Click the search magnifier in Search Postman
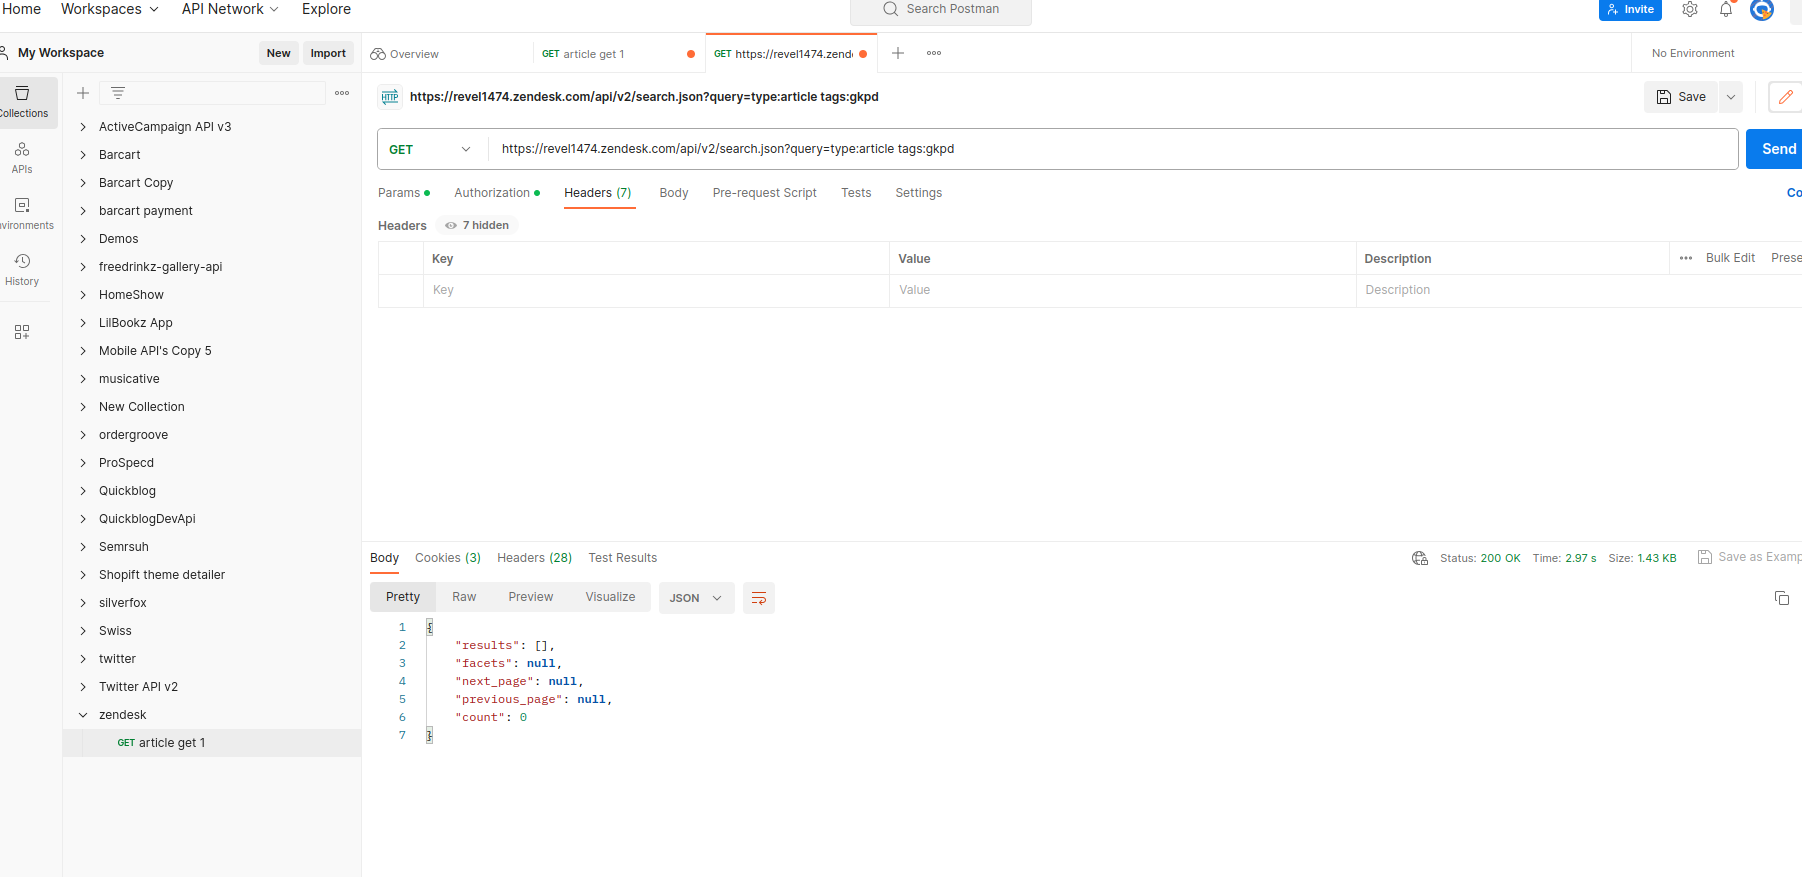1802x877 pixels. point(890,9)
